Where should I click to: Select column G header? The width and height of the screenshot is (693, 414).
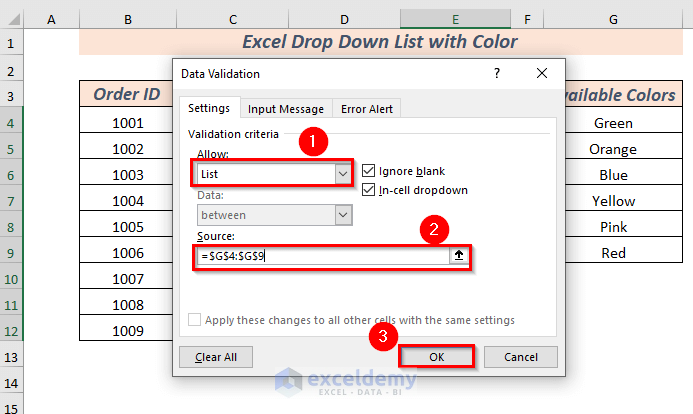tap(613, 19)
